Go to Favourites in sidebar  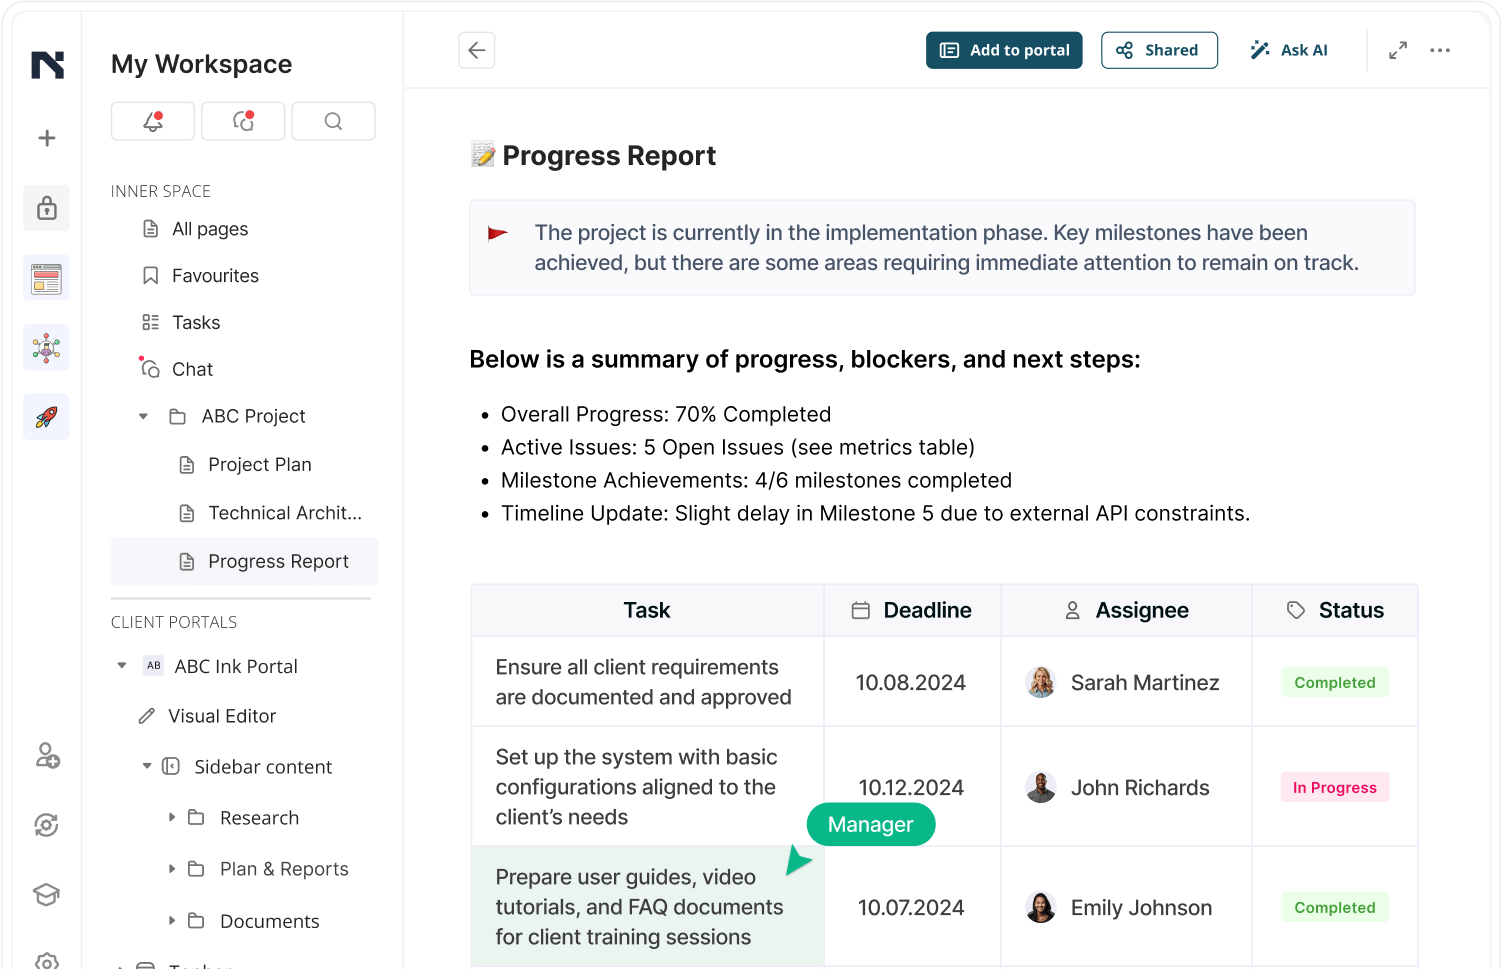pyautogui.click(x=215, y=276)
